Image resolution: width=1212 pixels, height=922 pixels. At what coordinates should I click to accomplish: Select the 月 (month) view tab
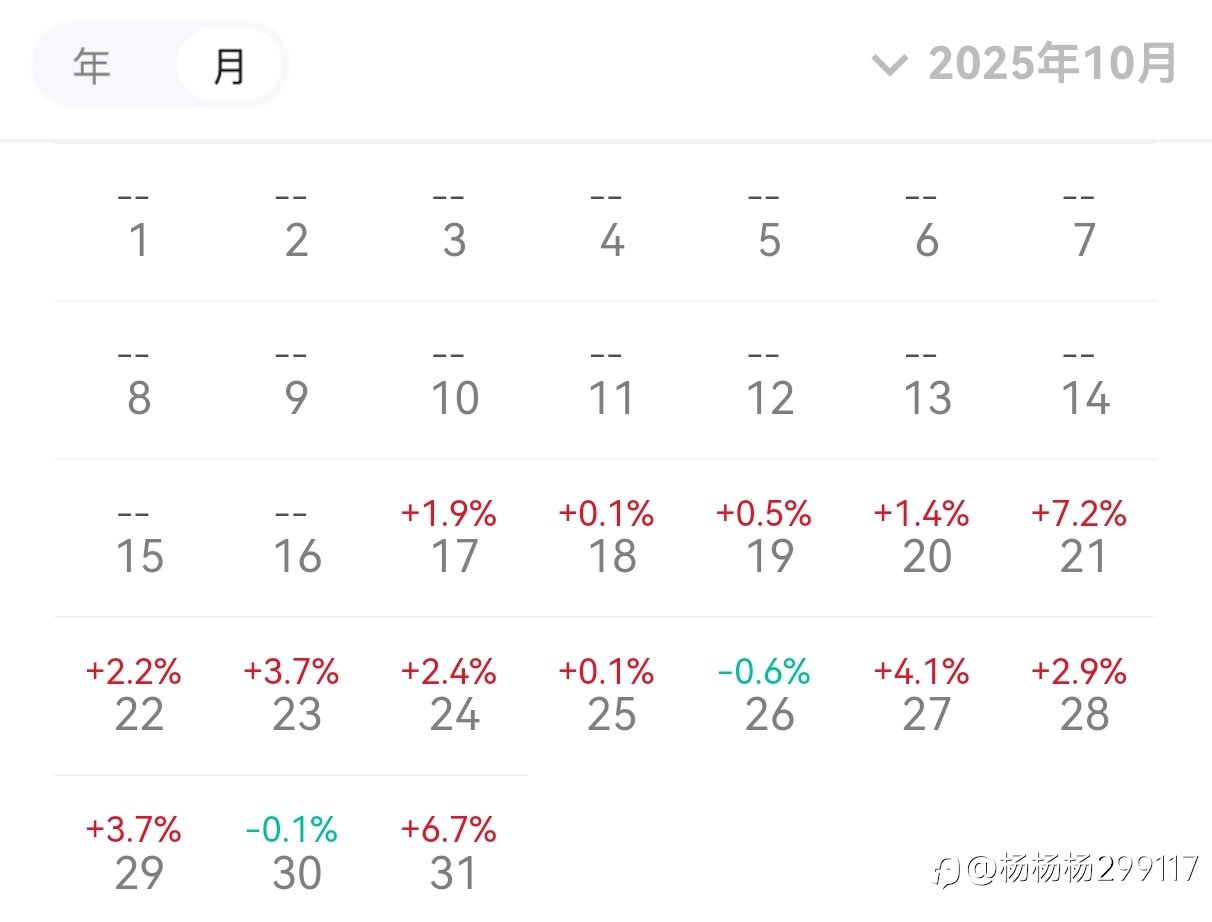click(x=229, y=67)
